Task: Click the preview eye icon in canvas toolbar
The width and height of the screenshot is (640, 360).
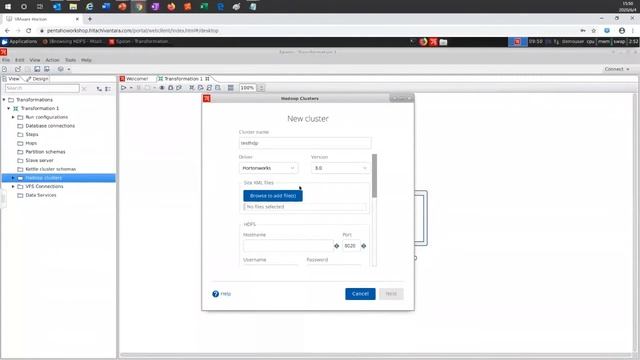Action: pyautogui.click(x=162, y=88)
